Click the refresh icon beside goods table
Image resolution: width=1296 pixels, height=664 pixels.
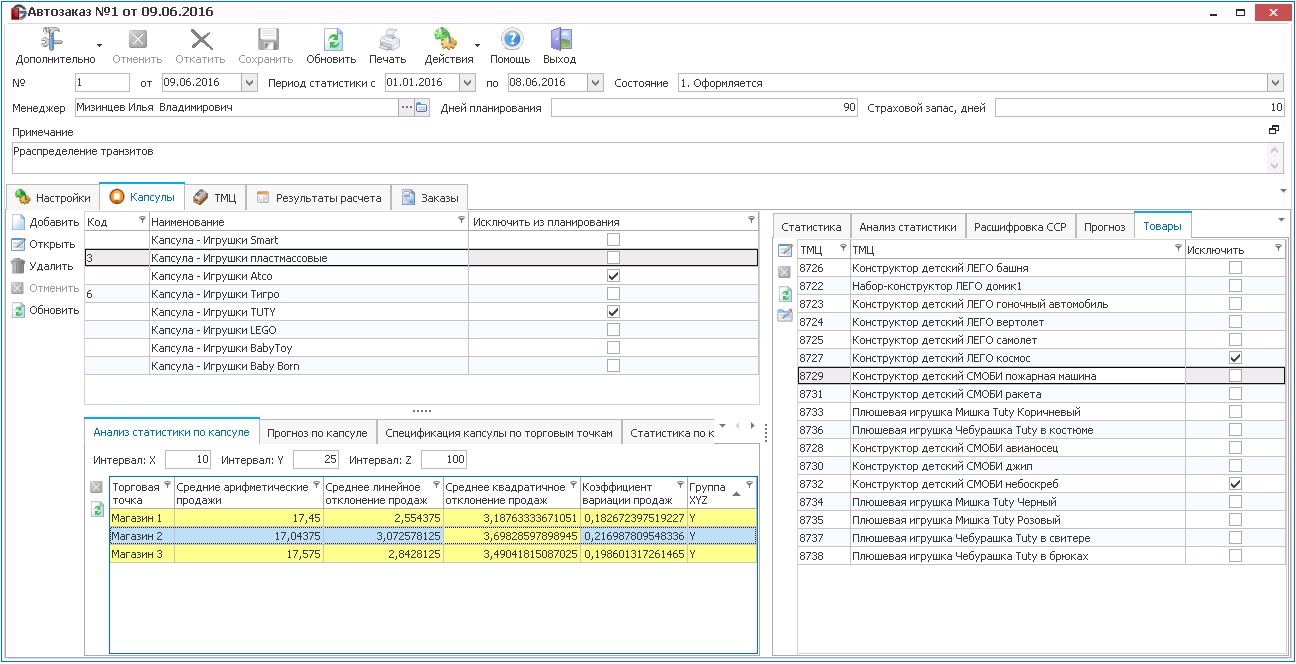point(785,294)
